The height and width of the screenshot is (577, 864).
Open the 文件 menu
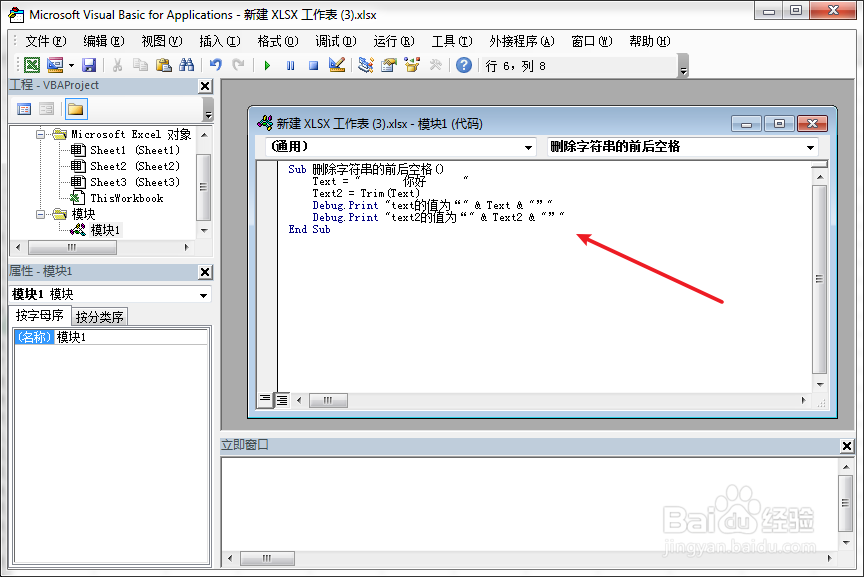click(x=46, y=41)
